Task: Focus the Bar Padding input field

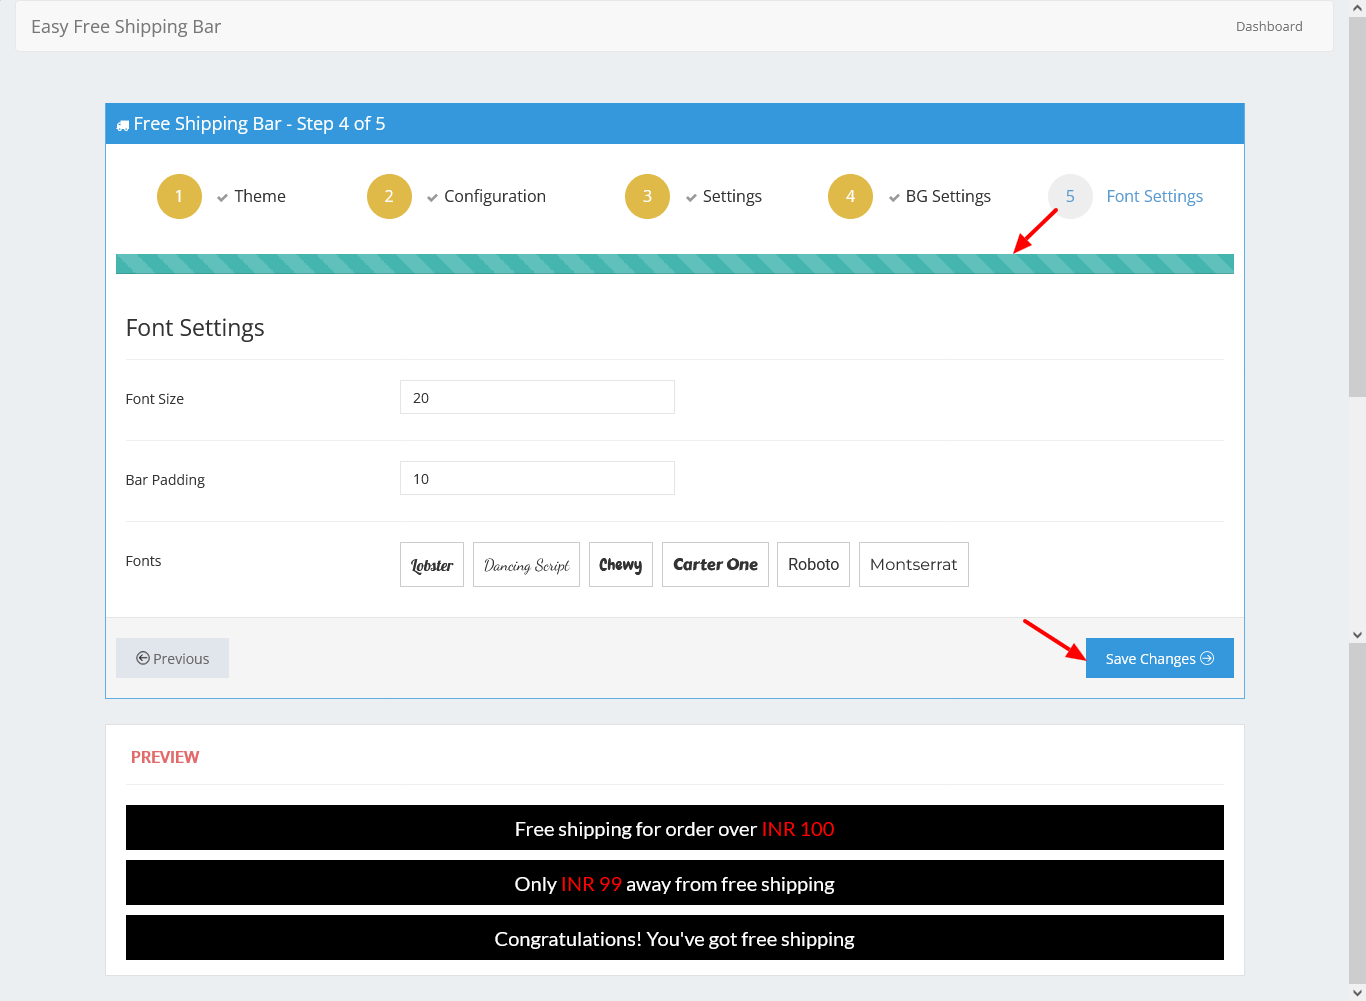Action: click(537, 478)
